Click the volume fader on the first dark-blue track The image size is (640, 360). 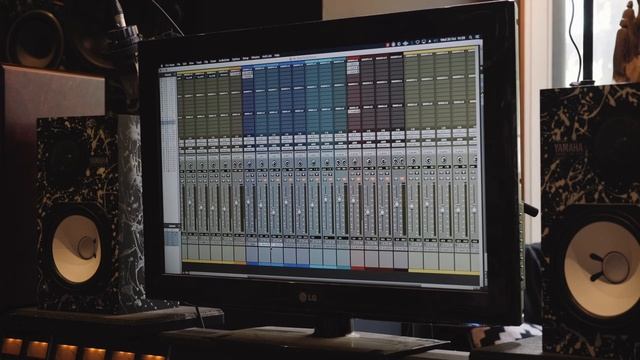click(x=248, y=202)
